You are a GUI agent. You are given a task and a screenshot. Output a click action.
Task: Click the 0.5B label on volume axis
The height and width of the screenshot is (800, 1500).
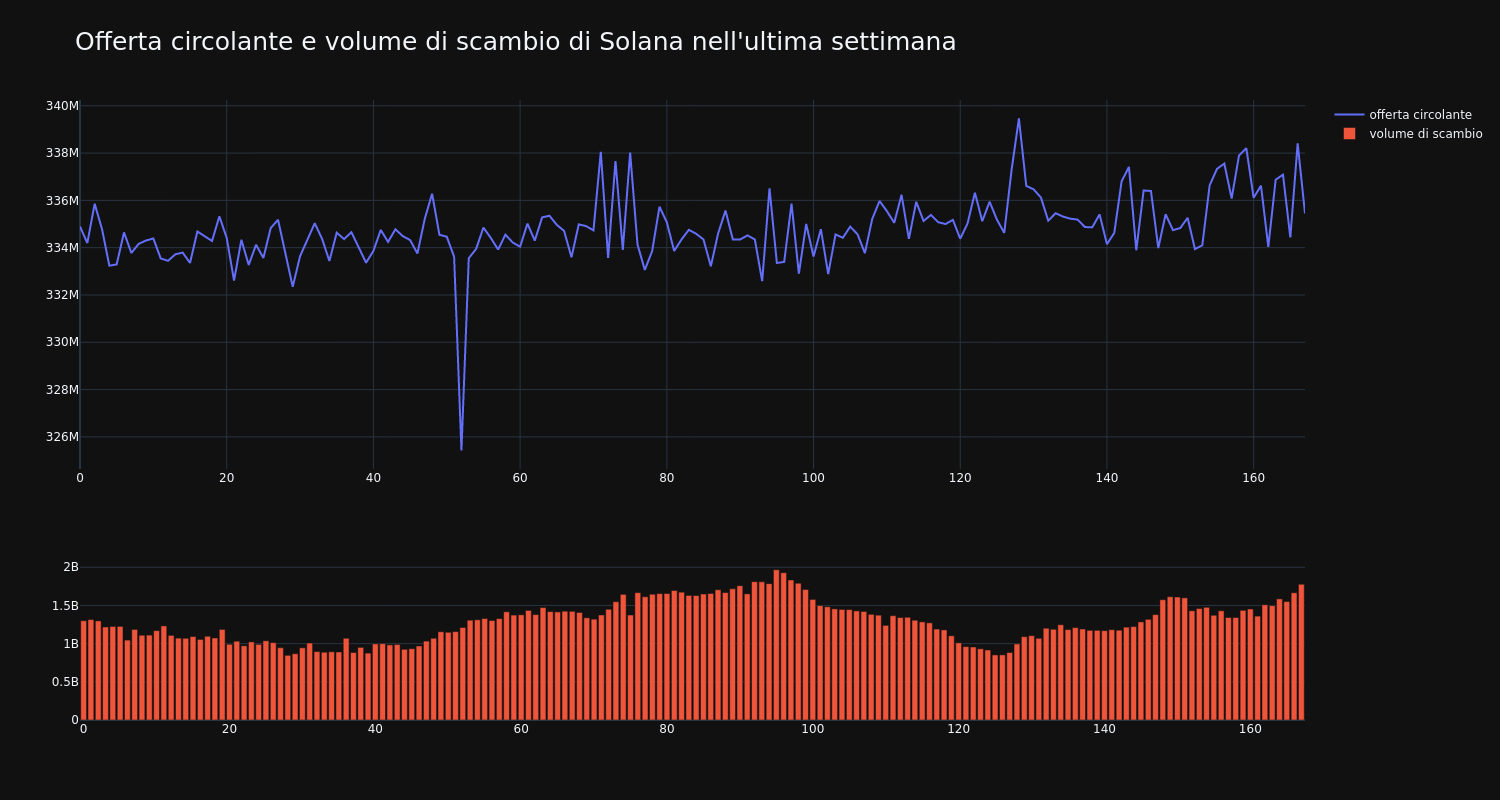[64, 682]
